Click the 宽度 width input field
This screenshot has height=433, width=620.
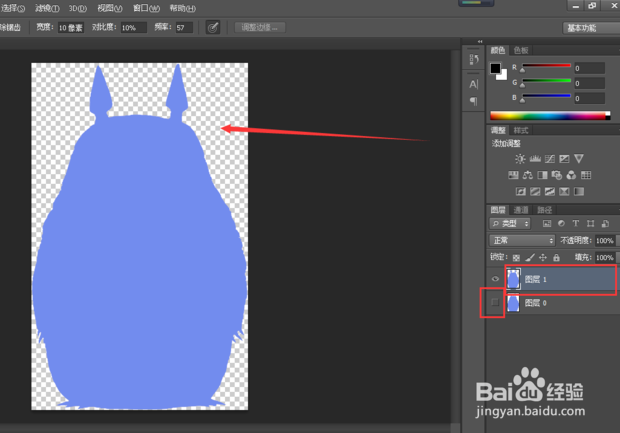(70, 28)
